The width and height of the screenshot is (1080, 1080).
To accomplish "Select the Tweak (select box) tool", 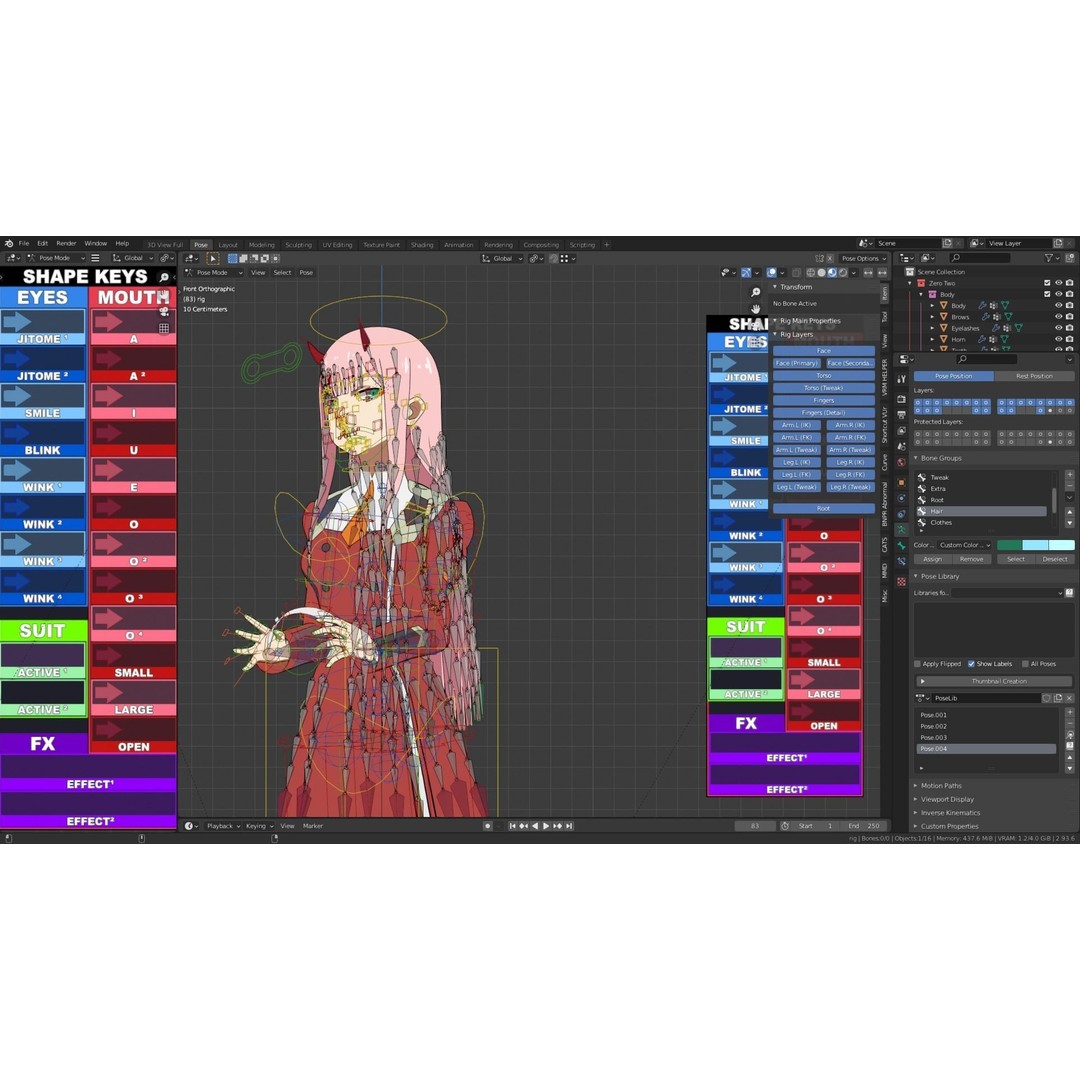I will point(213,258).
